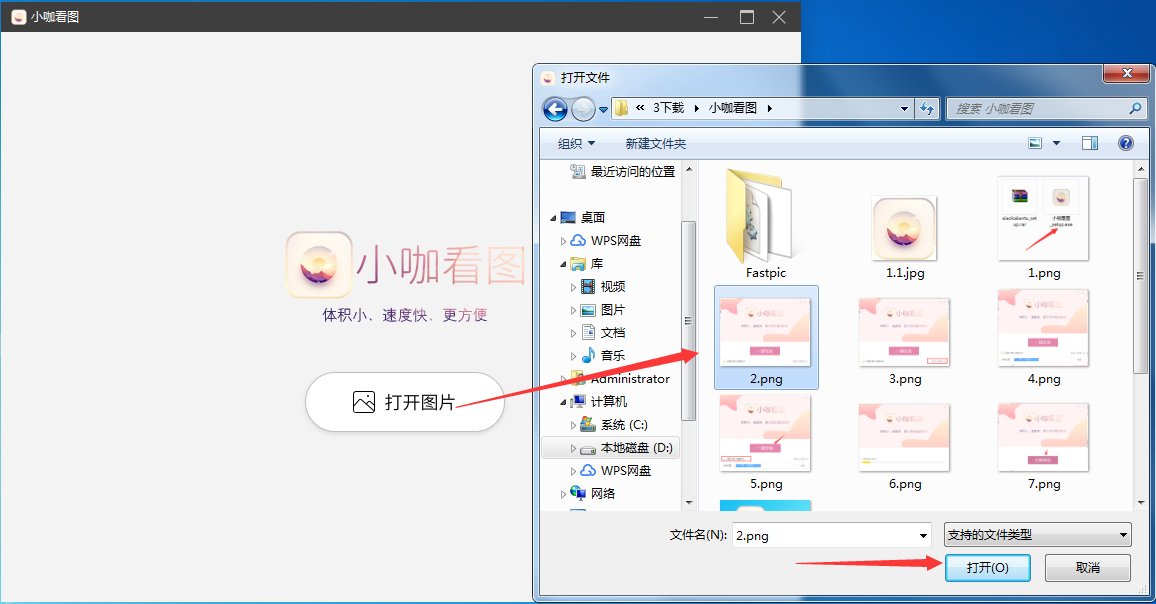Collapse the 计算机 tree node arrow

coord(563,402)
